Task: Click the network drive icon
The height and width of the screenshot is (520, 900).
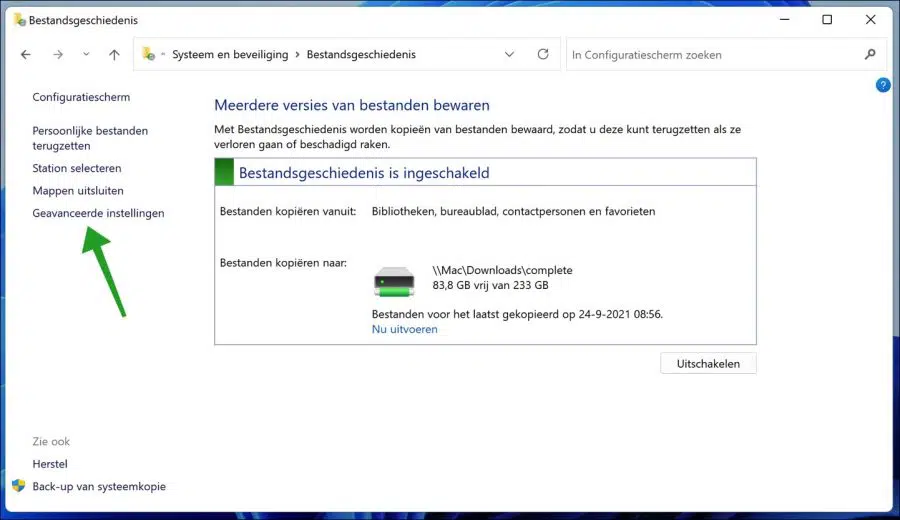Action: 394,282
